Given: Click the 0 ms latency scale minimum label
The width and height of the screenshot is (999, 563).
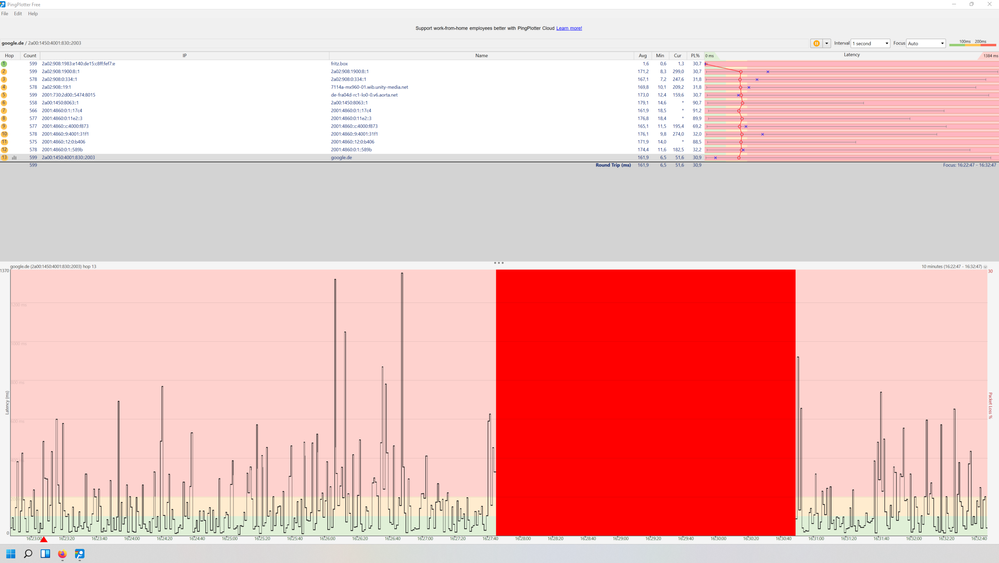Looking at the screenshot, I should 710,56.
